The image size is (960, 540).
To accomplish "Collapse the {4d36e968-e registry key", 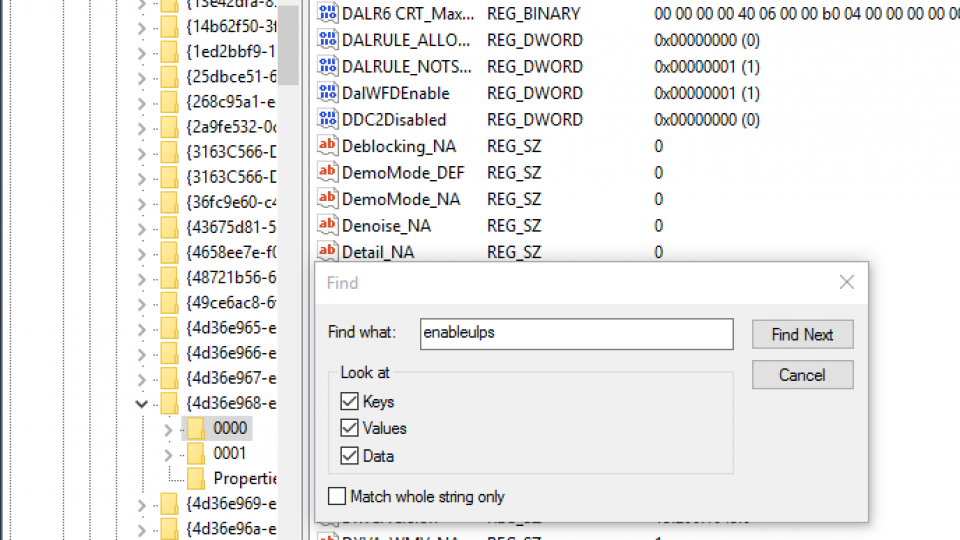I will [x=141, y=403].
